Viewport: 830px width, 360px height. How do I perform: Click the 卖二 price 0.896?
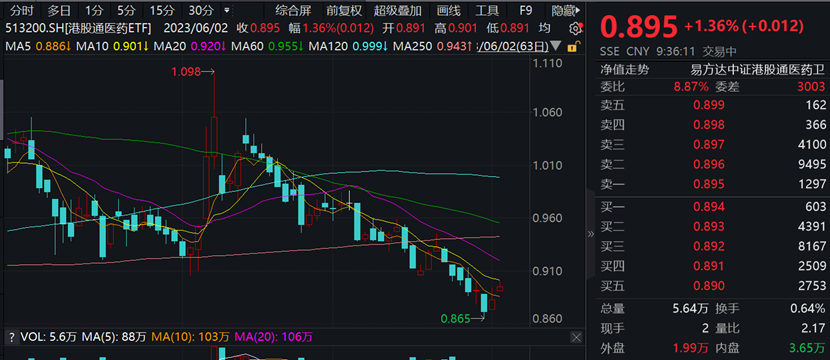(x=709, y=165)
